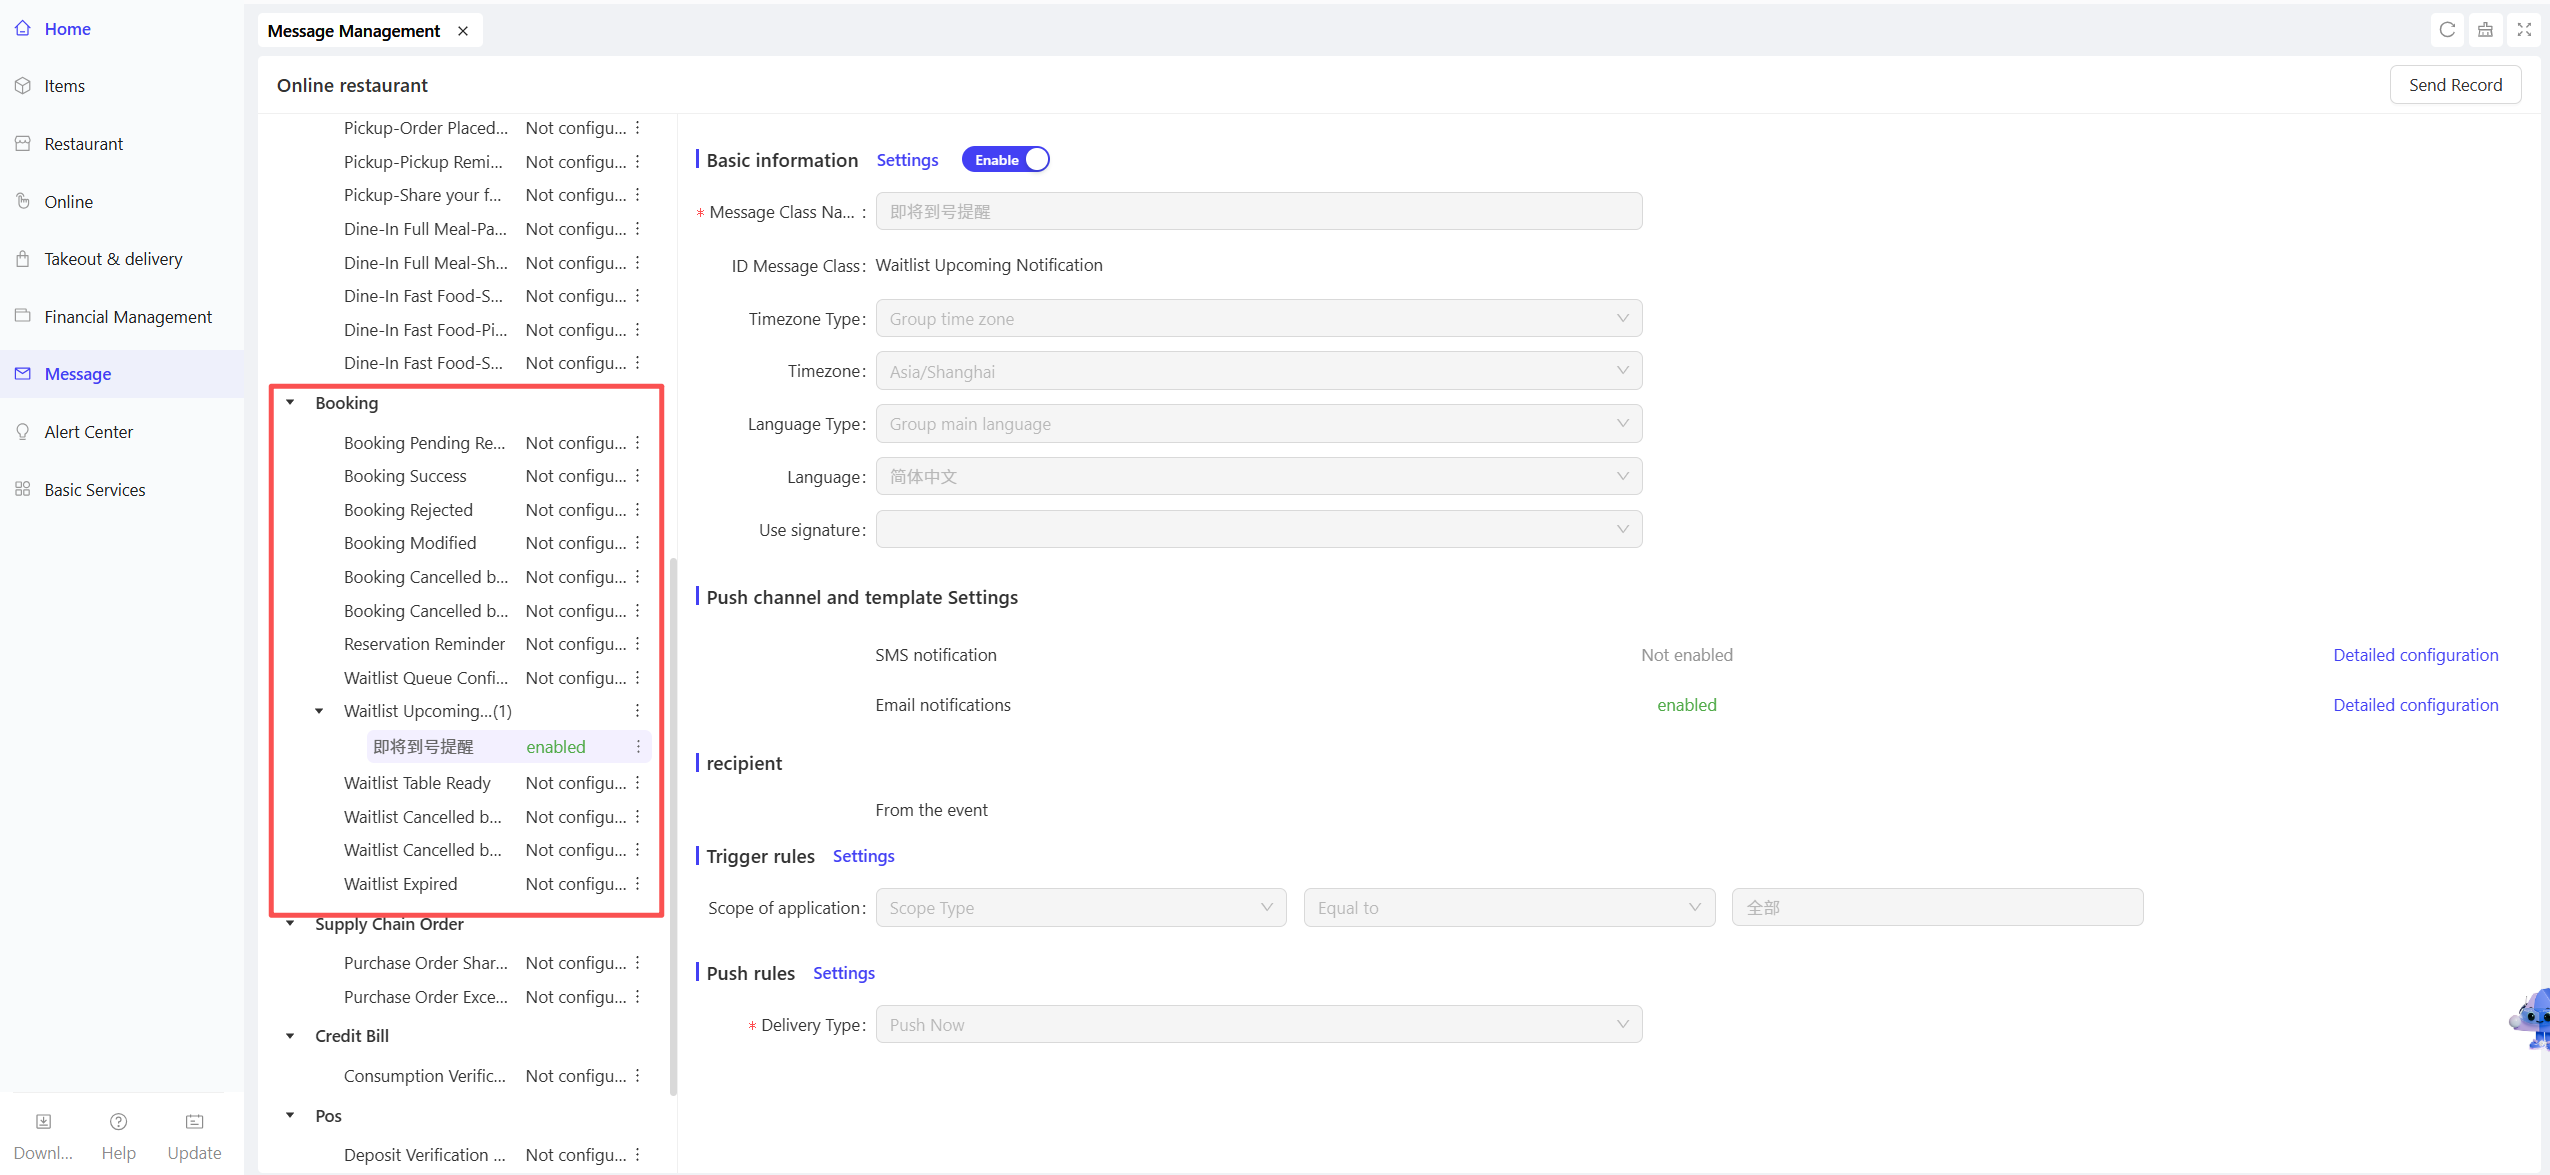Collapse the Waitlist Upcoming tree node
This screenshot has width=2550, height=1175.
pyautogui.click(x=319, y=711)
